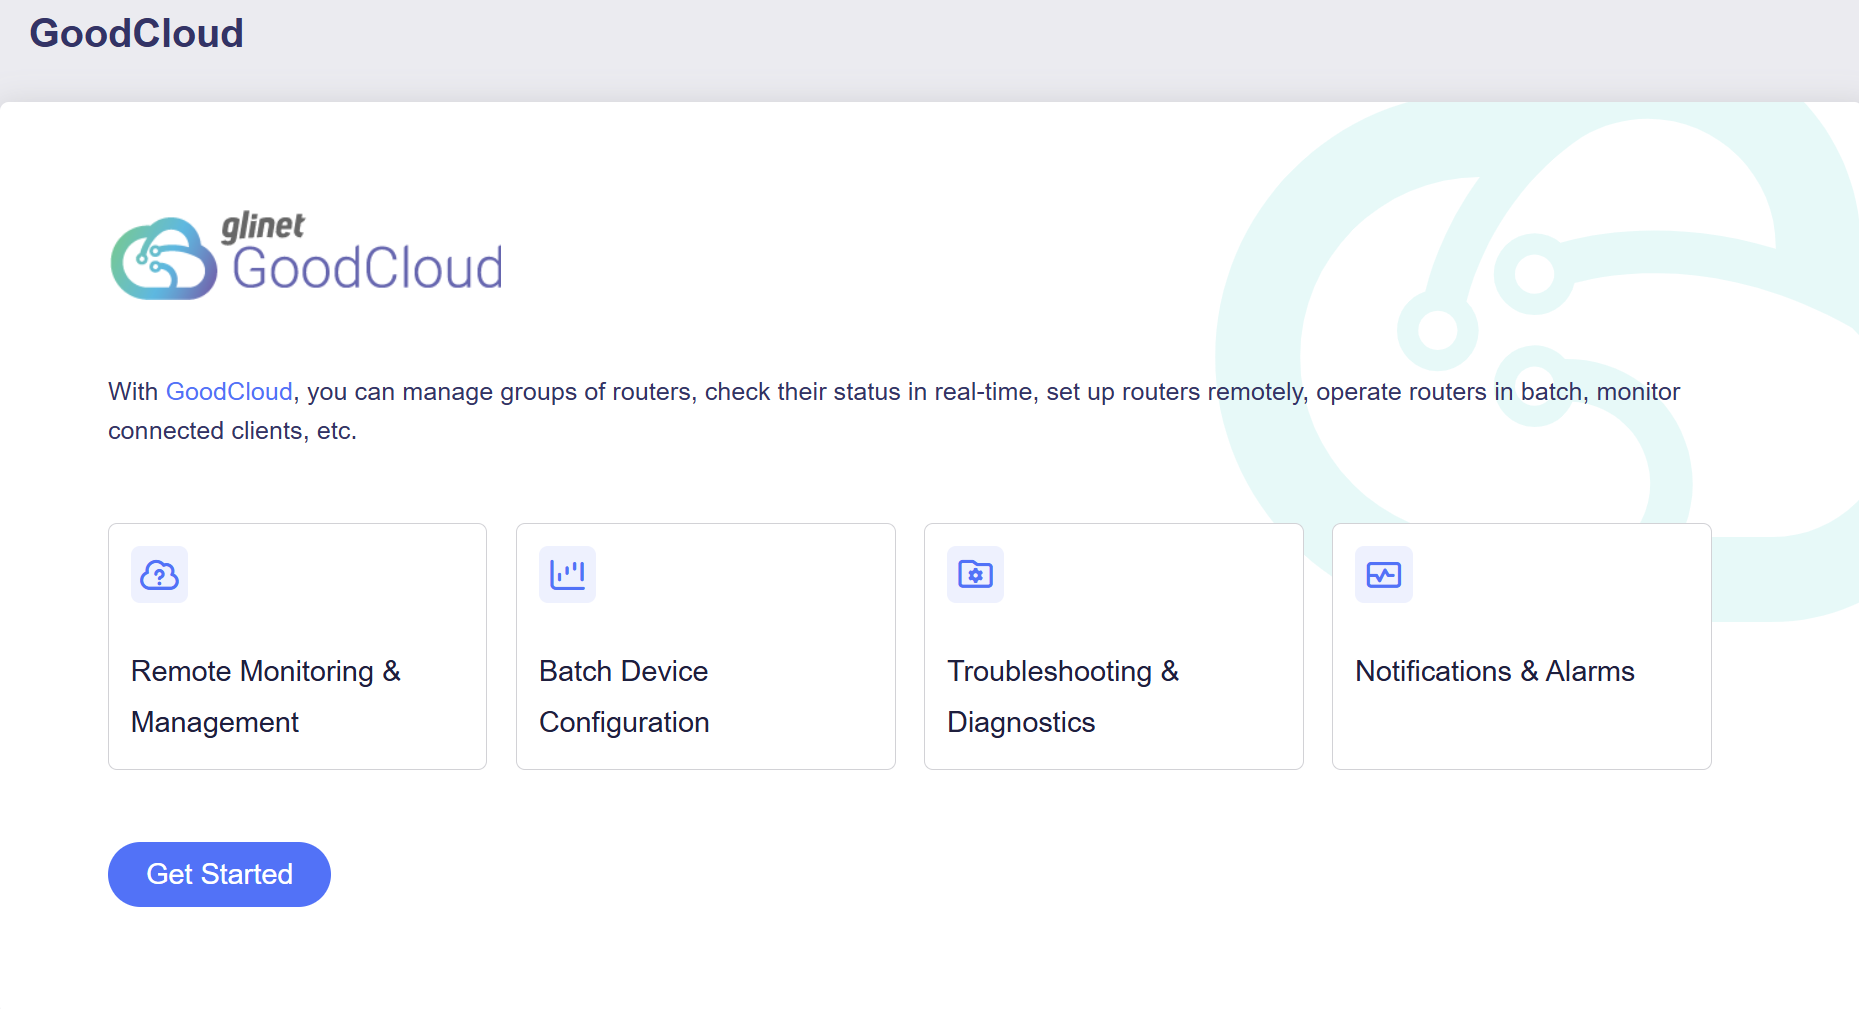Click the folder gear Troubleshooting icon
Image resolution: width=1859 pixels, height=1009 pixels.
click(x=975, y=575)
